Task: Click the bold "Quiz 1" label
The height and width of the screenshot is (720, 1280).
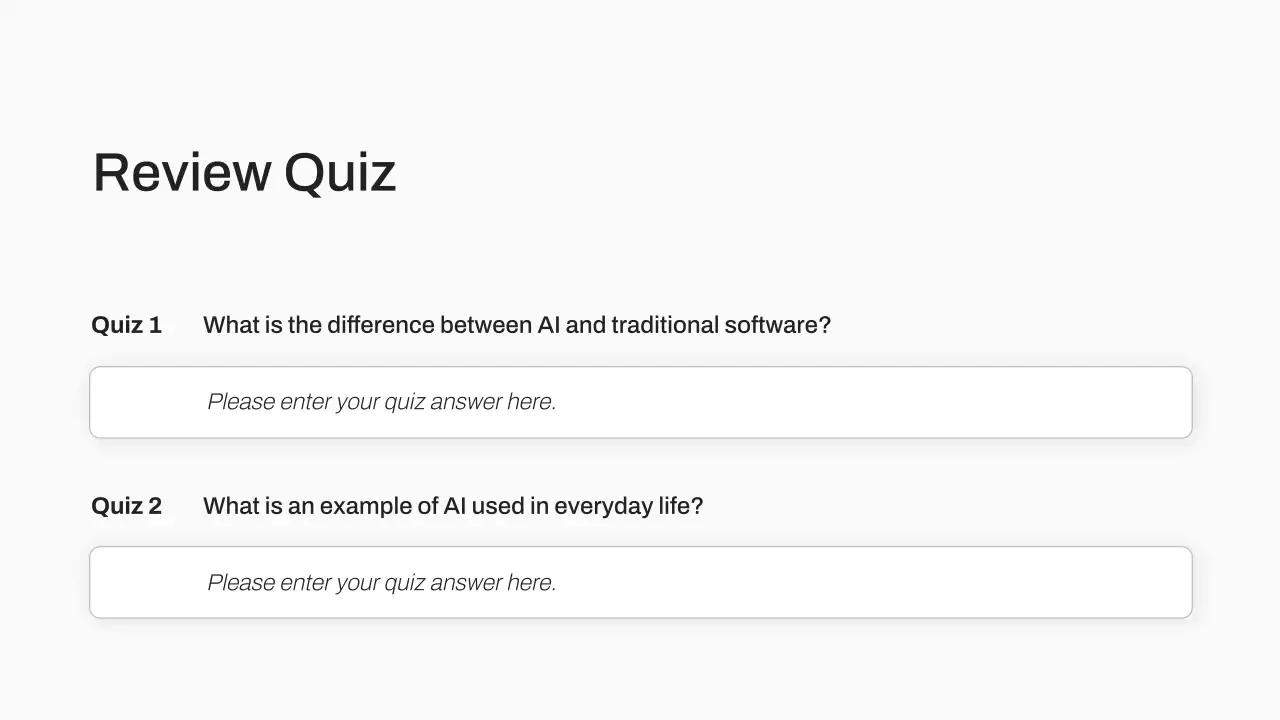Action: pyautogui.click(x=126, y=325)
